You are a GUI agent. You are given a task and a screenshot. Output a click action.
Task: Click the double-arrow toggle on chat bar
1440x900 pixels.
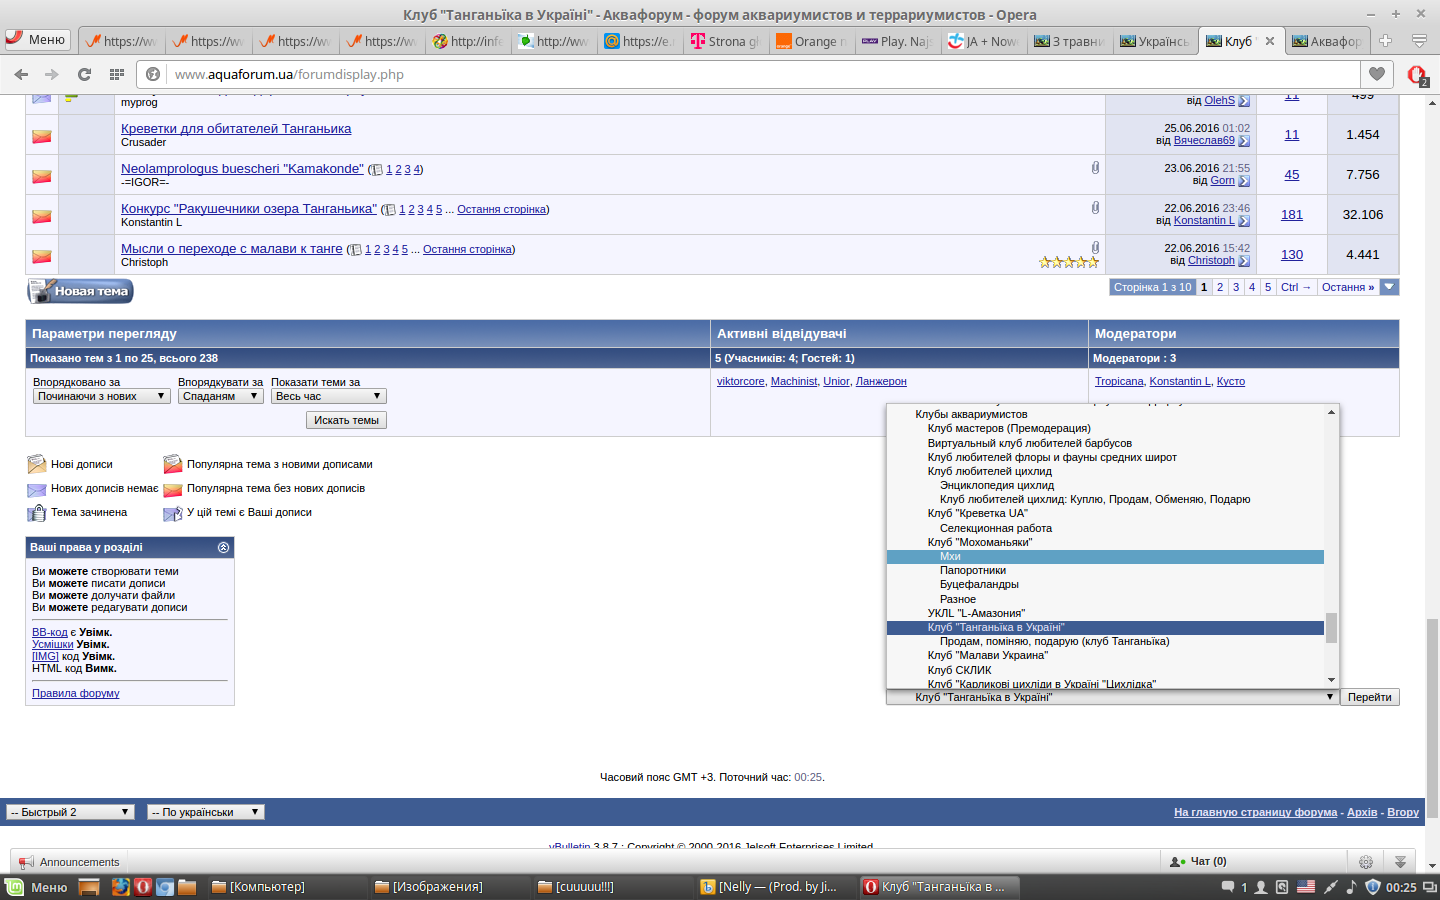[x=1400, y=862]
